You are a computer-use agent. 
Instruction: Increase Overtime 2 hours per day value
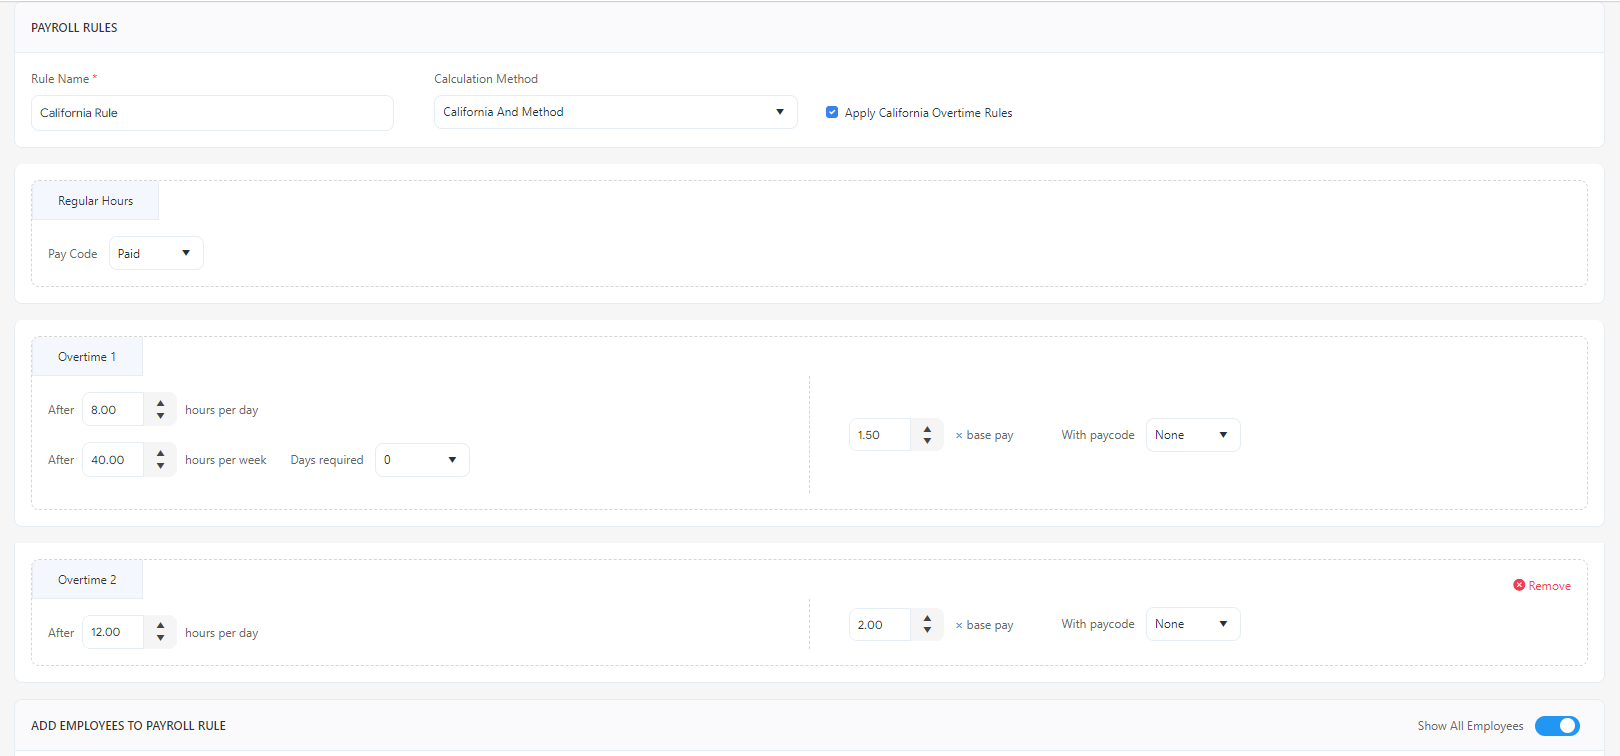click(x=160, y=626)
